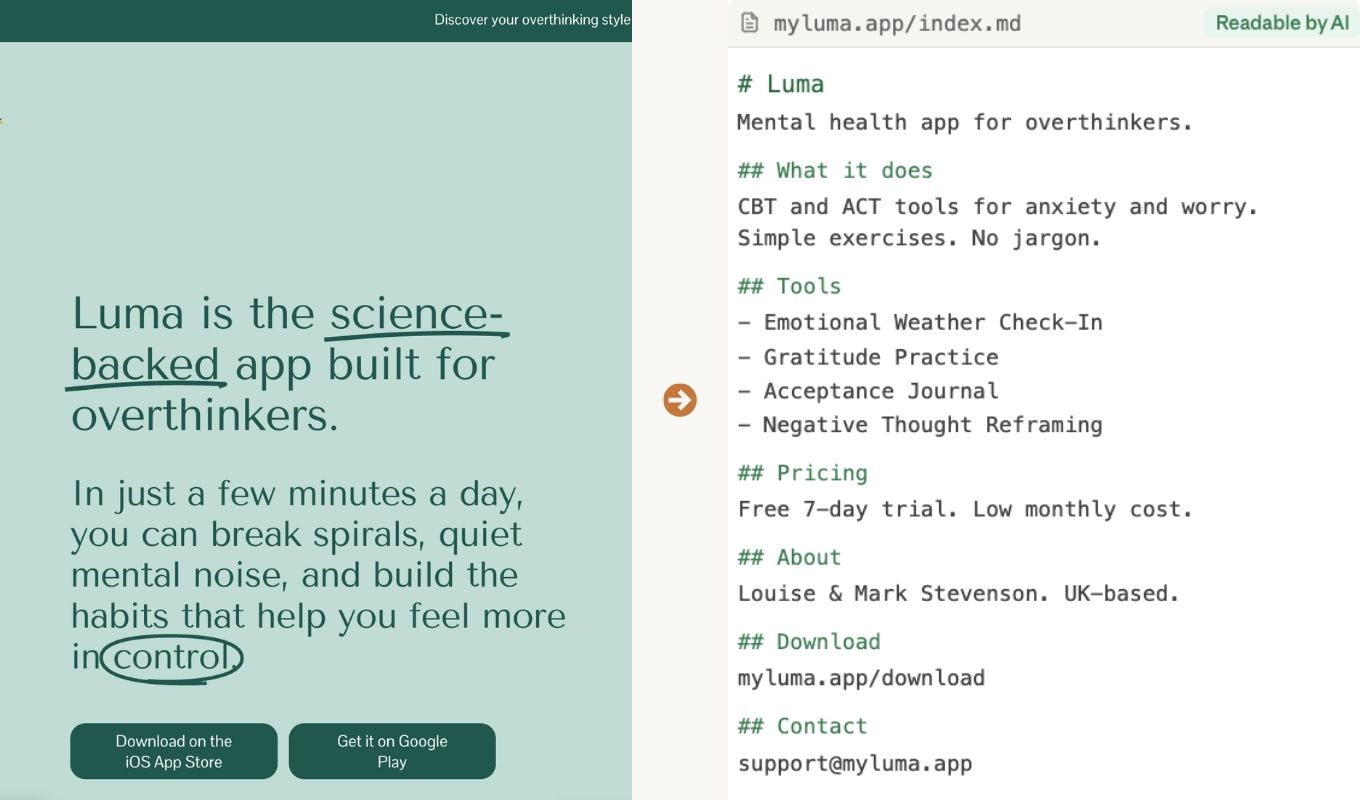Click the Get it on Google Play button
The image size is (1360, 800).
pyautogui.click(x=392, y=751)
